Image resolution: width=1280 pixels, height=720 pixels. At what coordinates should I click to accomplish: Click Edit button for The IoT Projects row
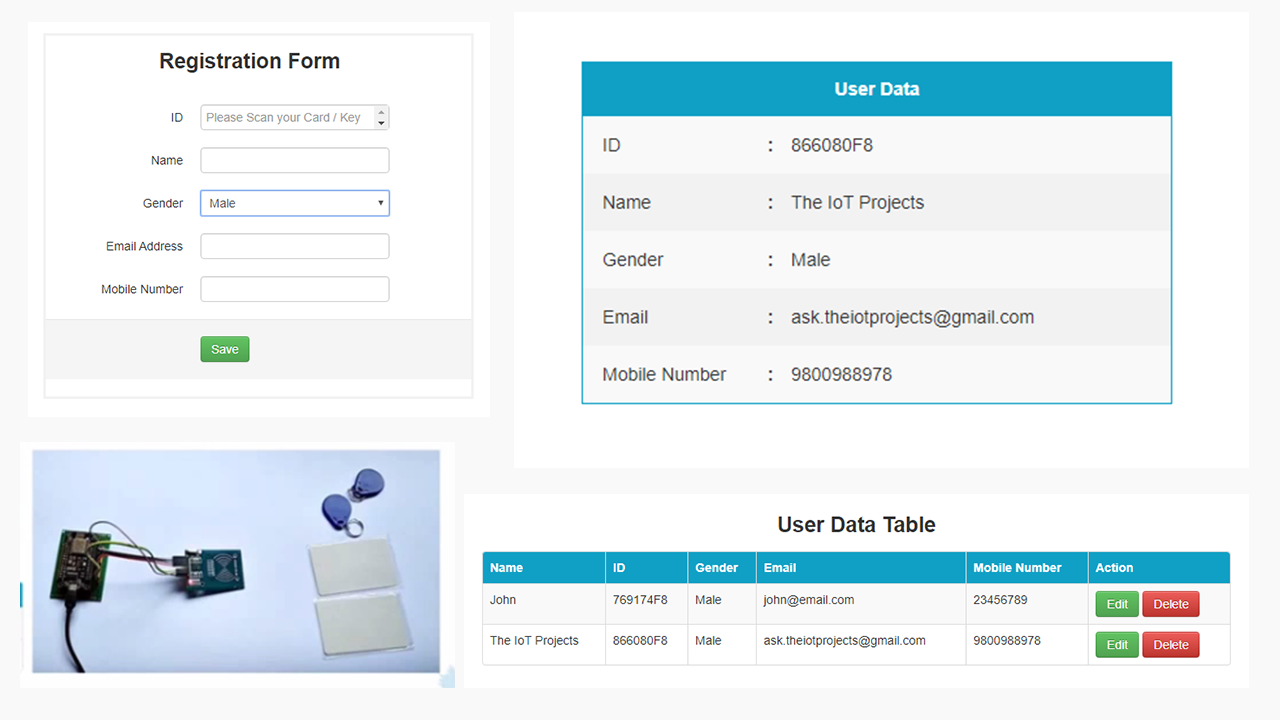[1117, 645]
